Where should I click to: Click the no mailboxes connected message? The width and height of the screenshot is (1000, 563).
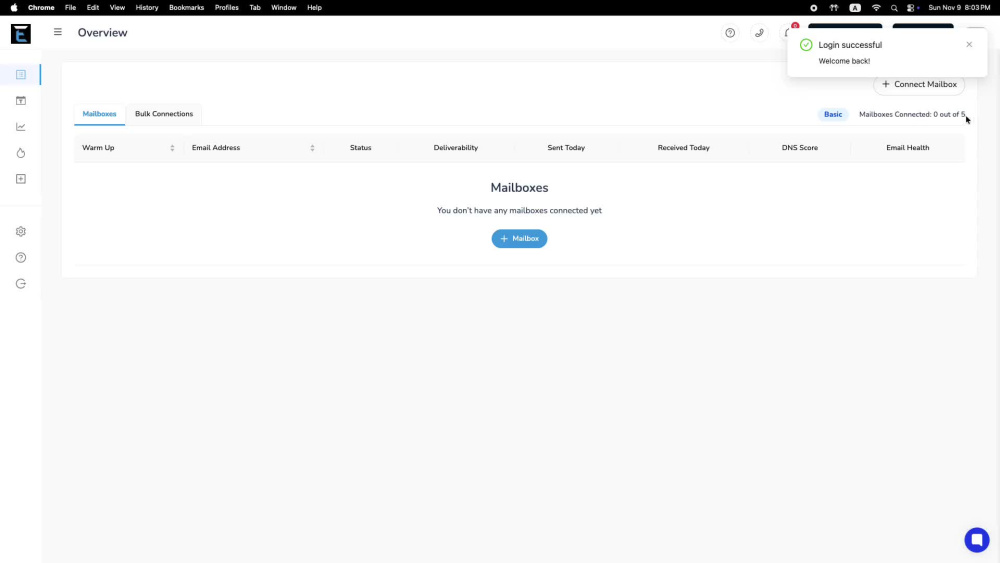tap(519, 210)
